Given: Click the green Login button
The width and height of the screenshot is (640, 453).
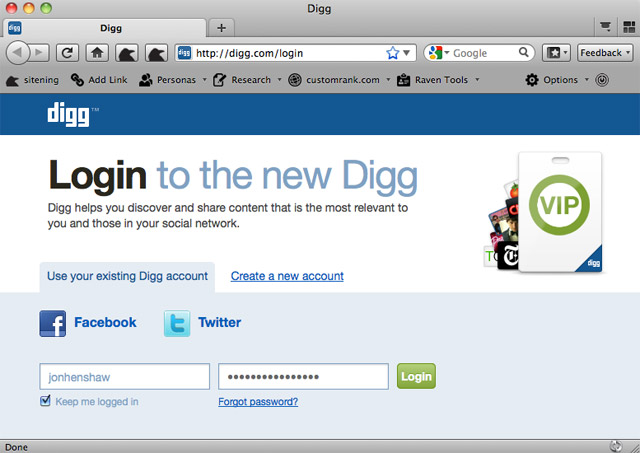Looking at the screenshot, I should pos(416,376).
